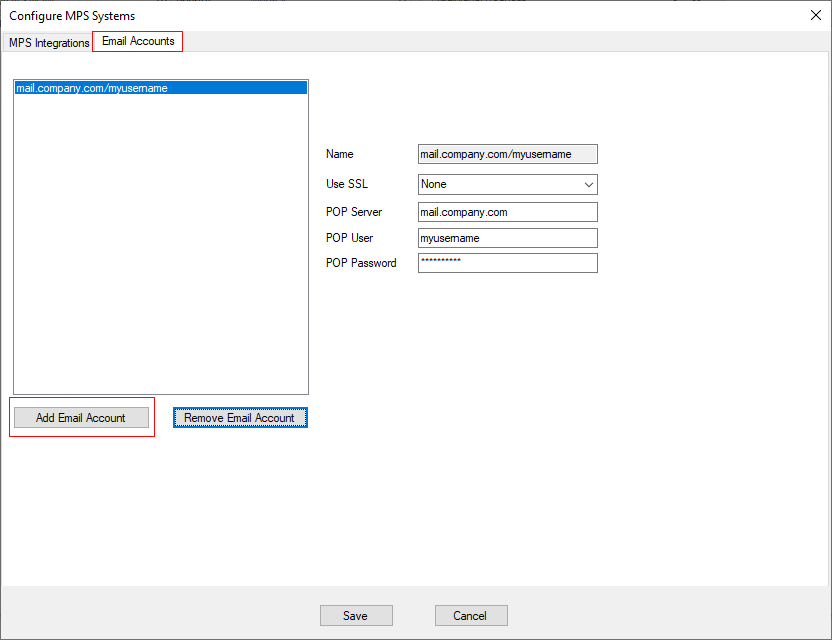Screen dimensions: 832x640
Task: Click inside the Name input field
Action: point(507,154)
